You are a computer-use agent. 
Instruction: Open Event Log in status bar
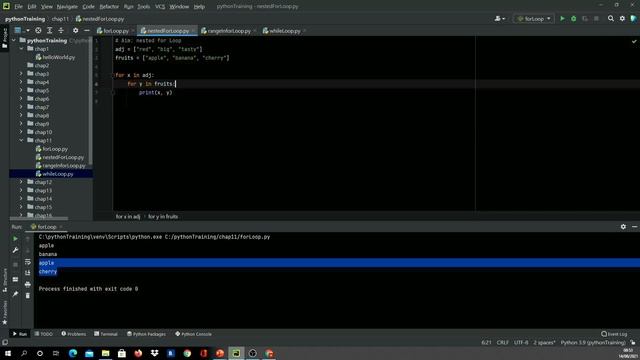[x=614, y=334]
